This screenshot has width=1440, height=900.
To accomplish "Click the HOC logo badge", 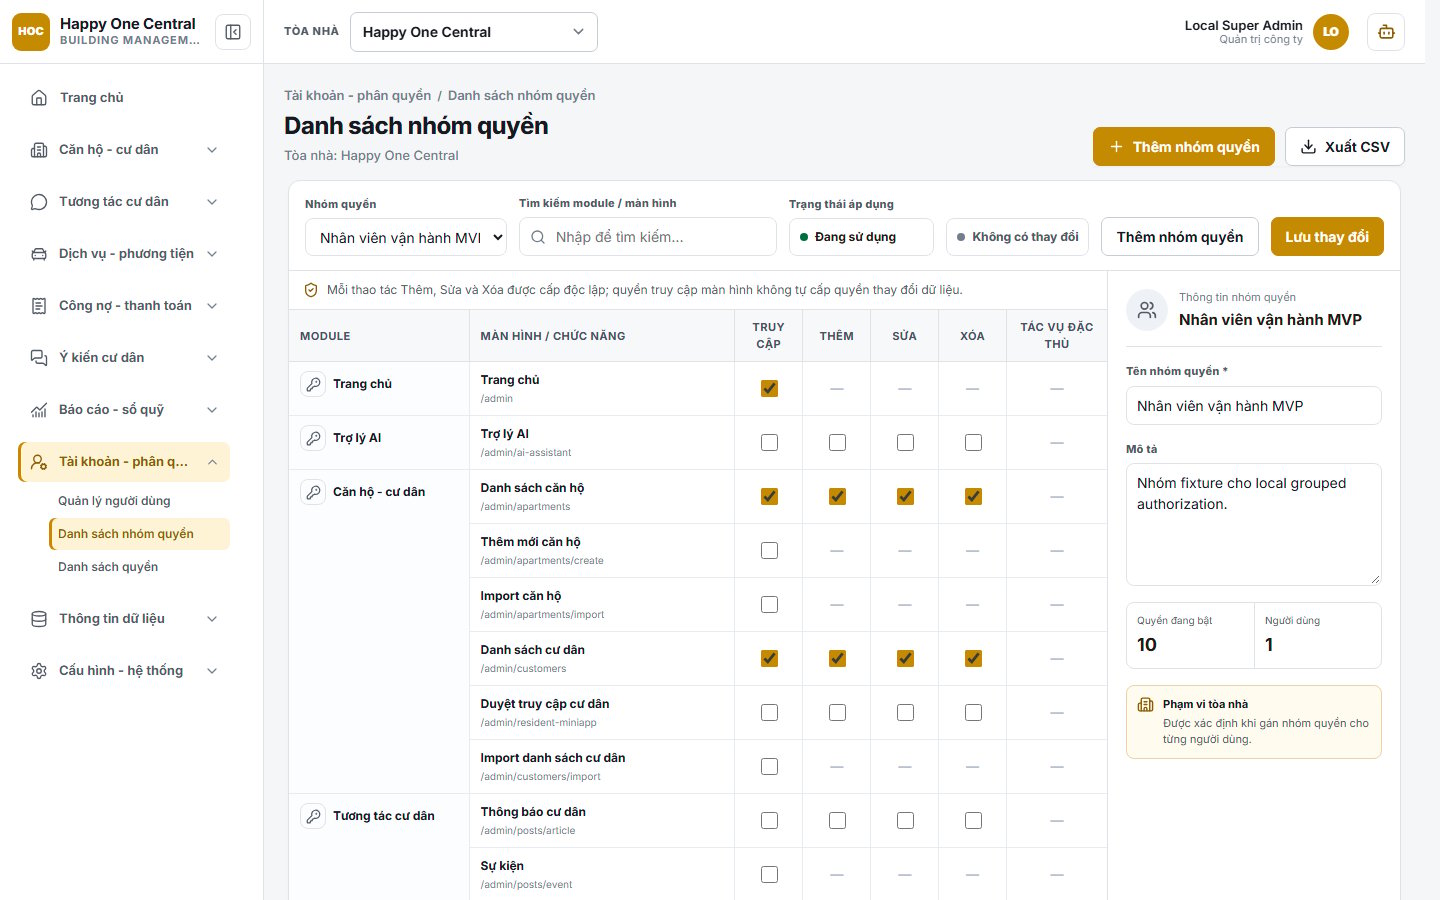I will 31,32.
